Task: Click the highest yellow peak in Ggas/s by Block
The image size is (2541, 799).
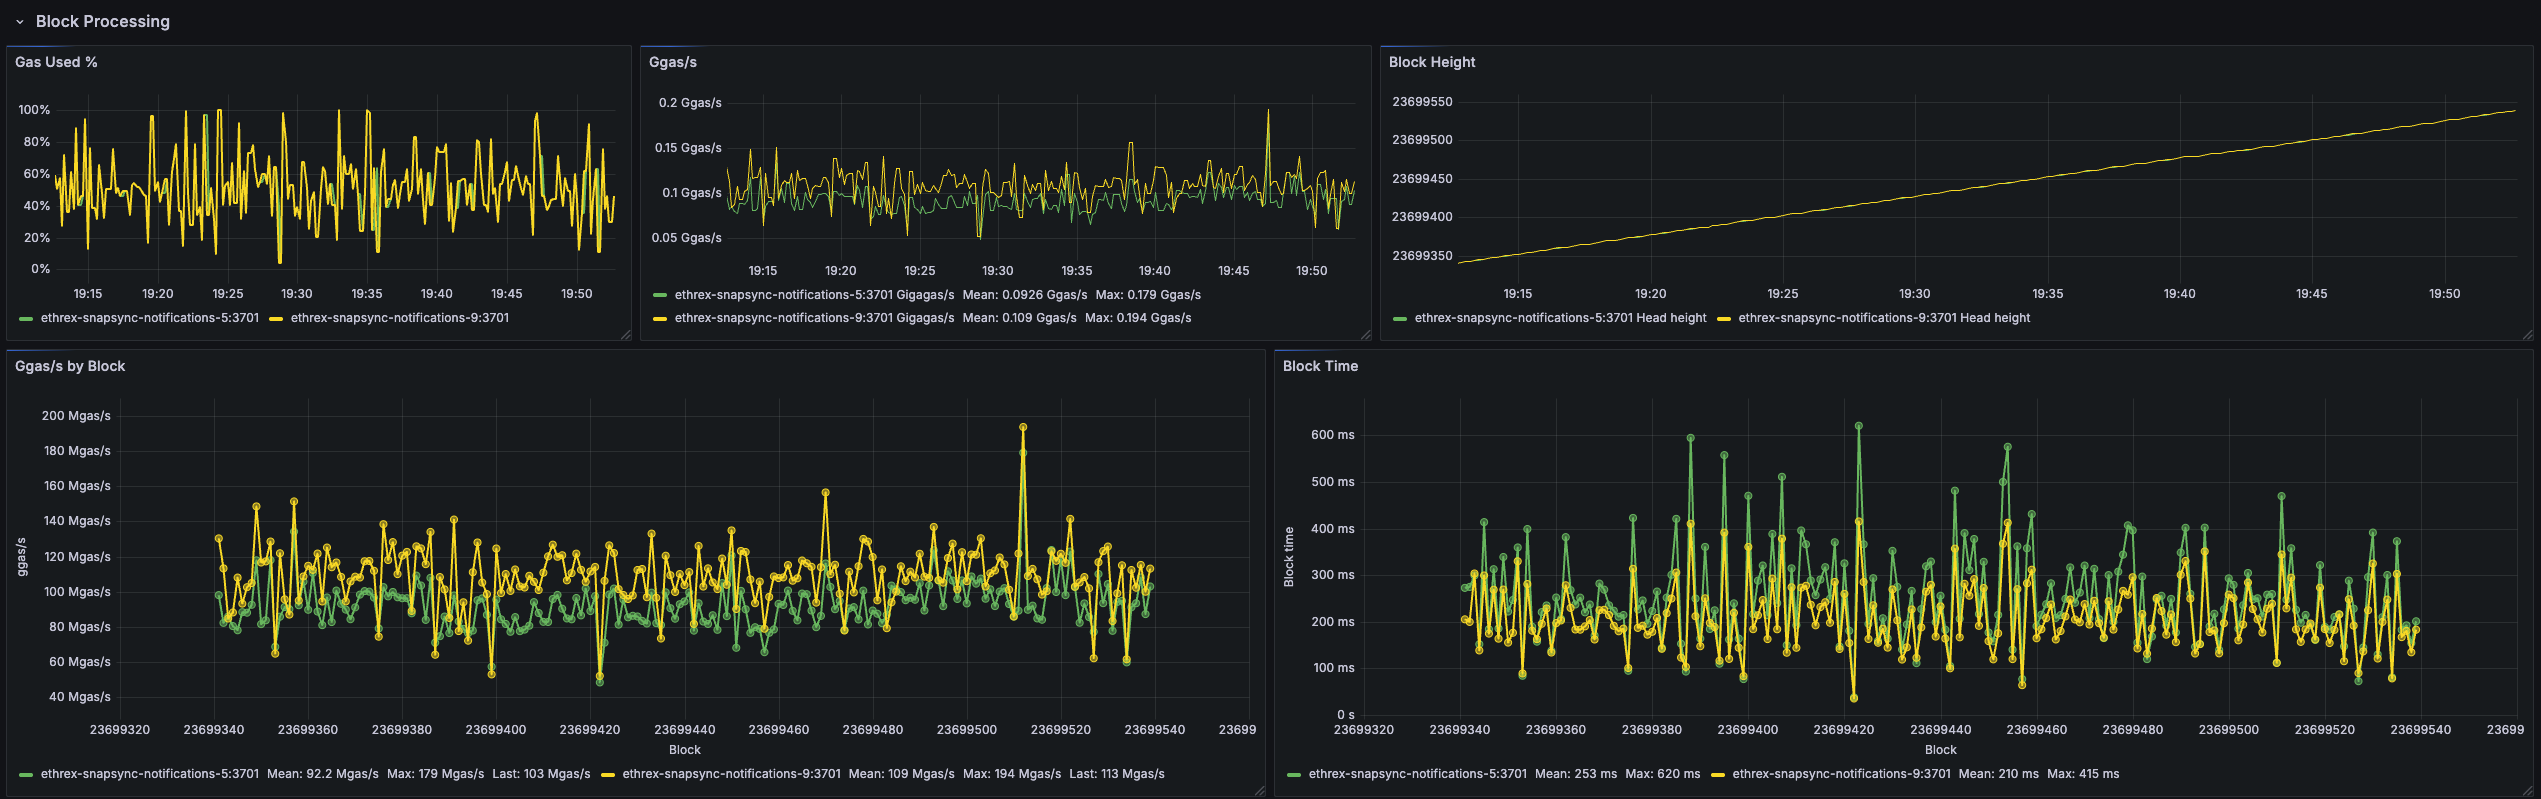Action: click(x=1023, y=427)
